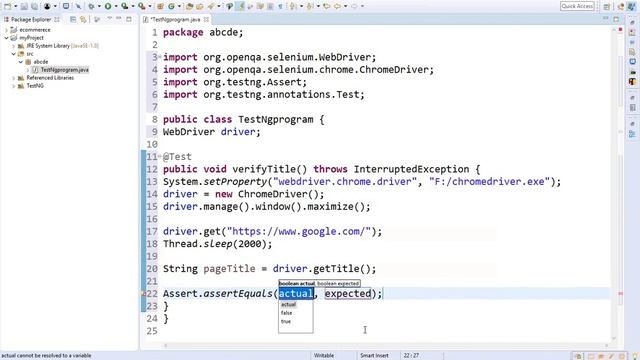Toggle the Mark Occurrences toolbar button
Image resolution: width=640 pixels, height=360 pixels.
pos(240,6)
